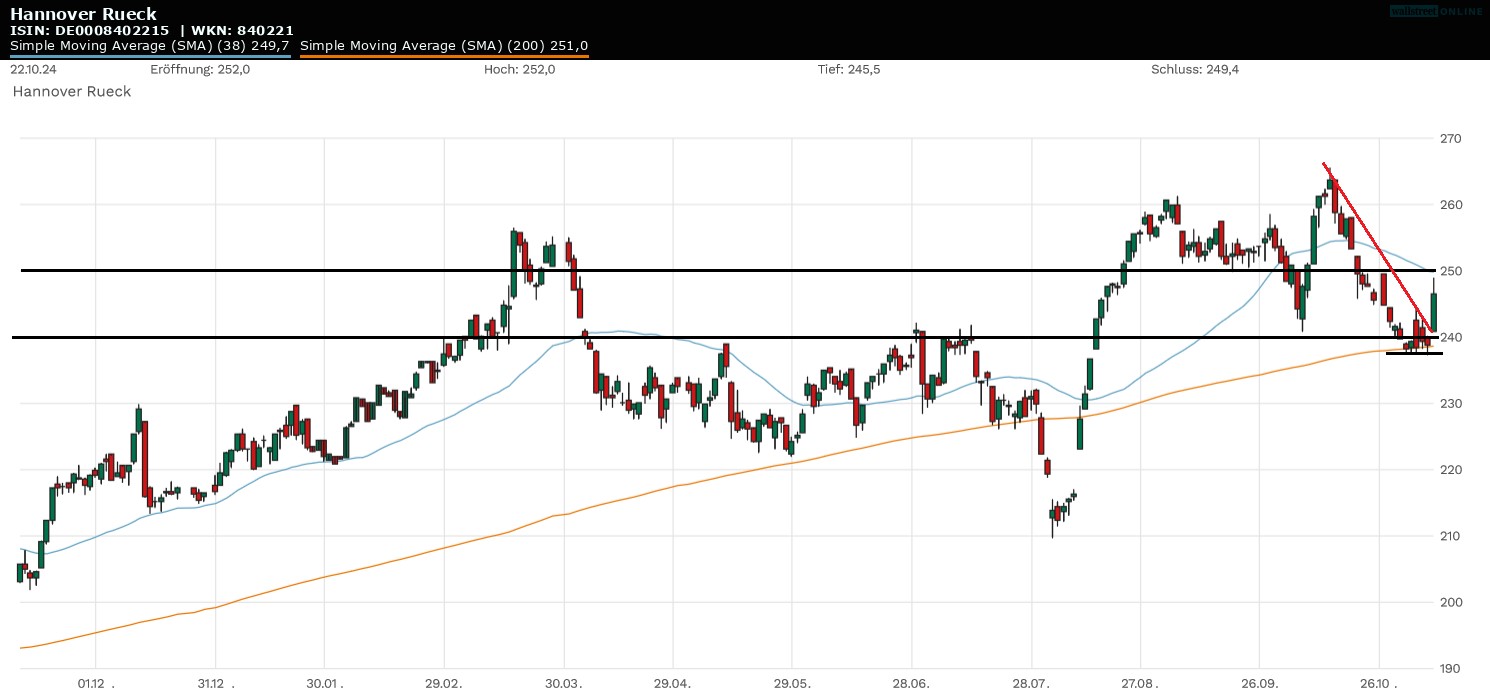
Task: Click the WKN 840221 text
Action: [243, 31]
